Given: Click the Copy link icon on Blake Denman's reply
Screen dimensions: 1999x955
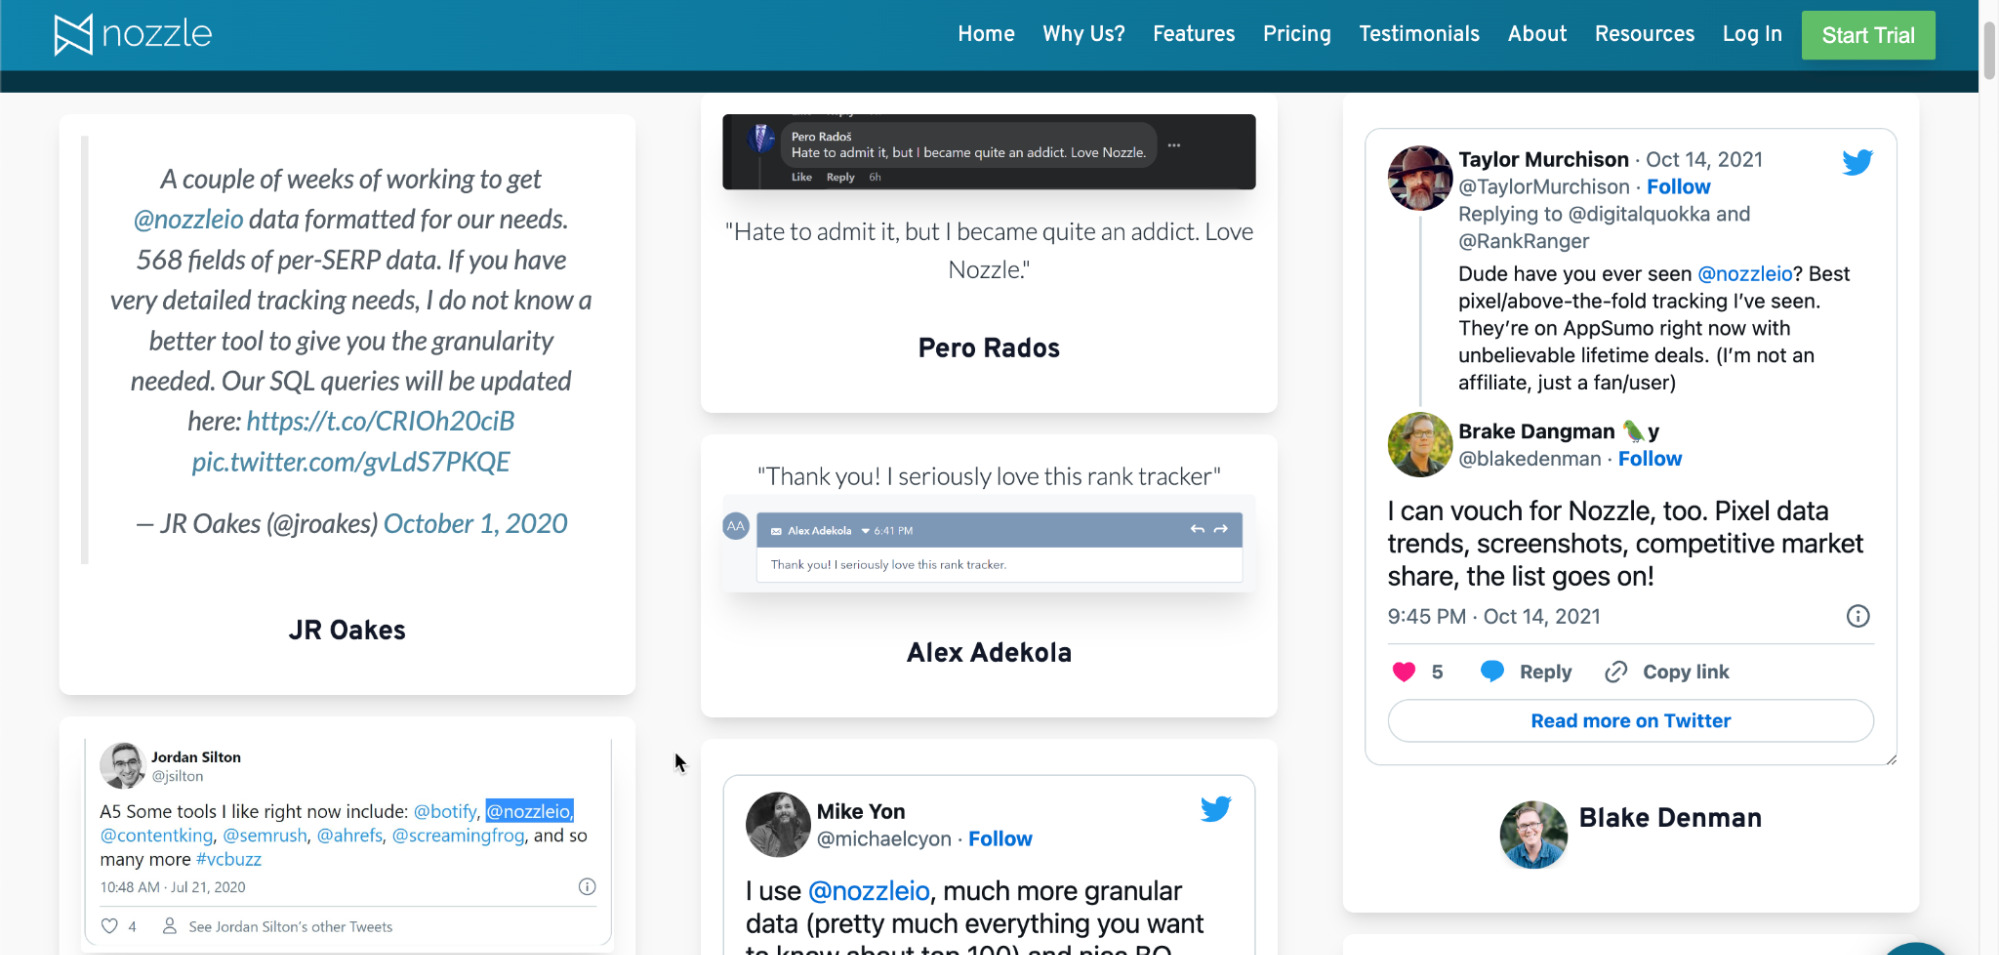Looking at the screenshot, I should tap(1616, 671).
